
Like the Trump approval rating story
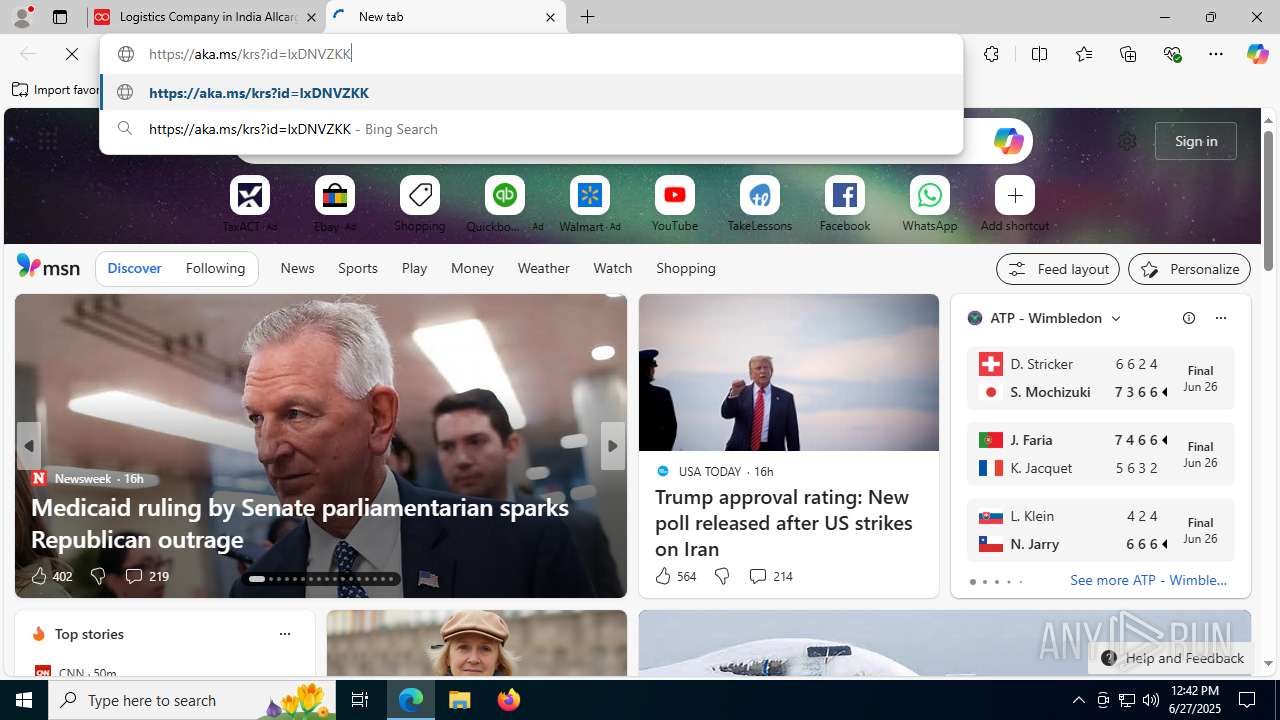coord(674,576)
